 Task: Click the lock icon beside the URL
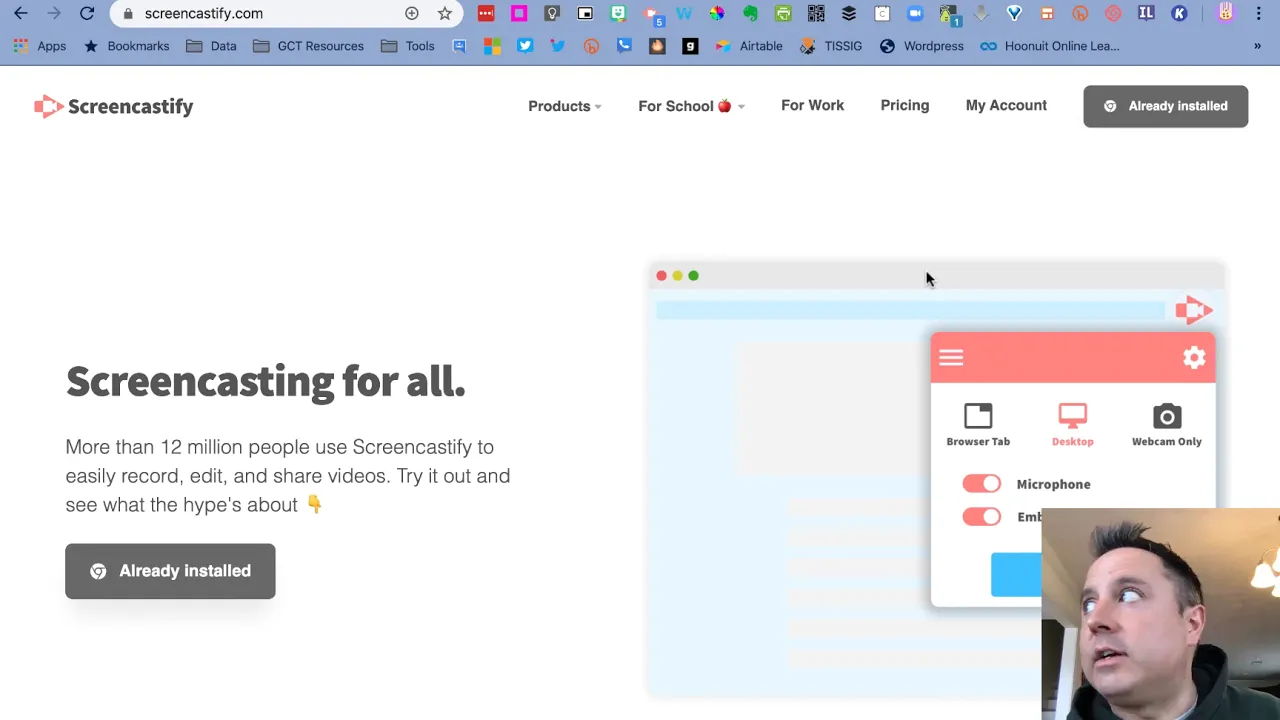(128, 13)
